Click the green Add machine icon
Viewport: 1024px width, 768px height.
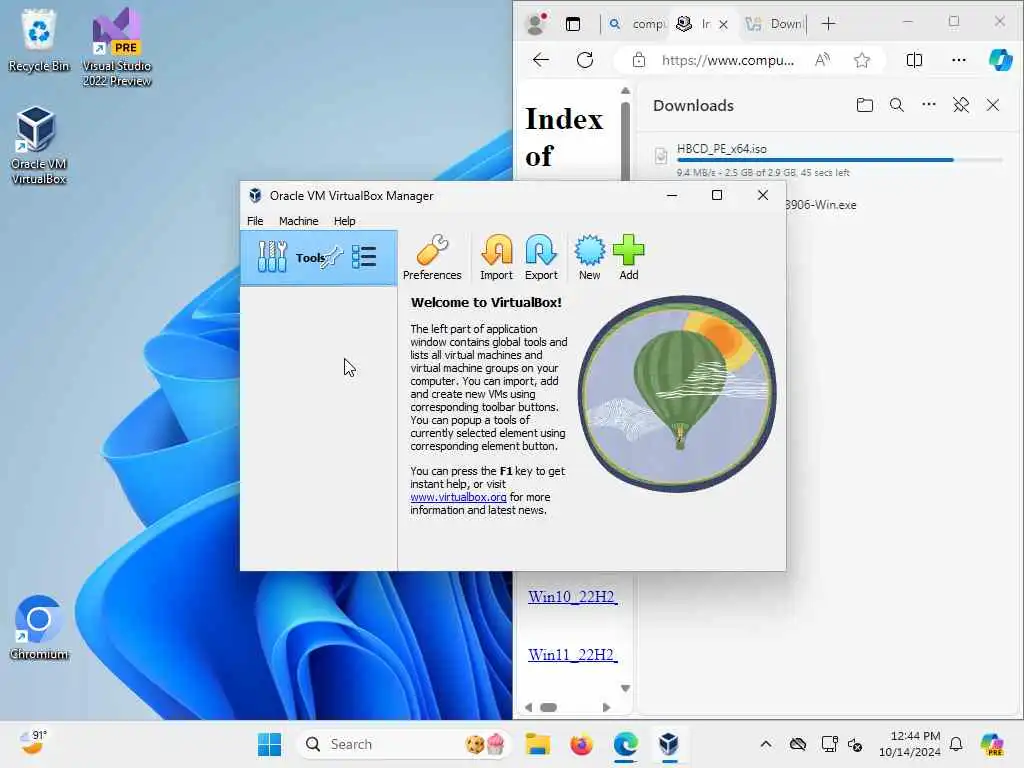click(x=628, y=257)
